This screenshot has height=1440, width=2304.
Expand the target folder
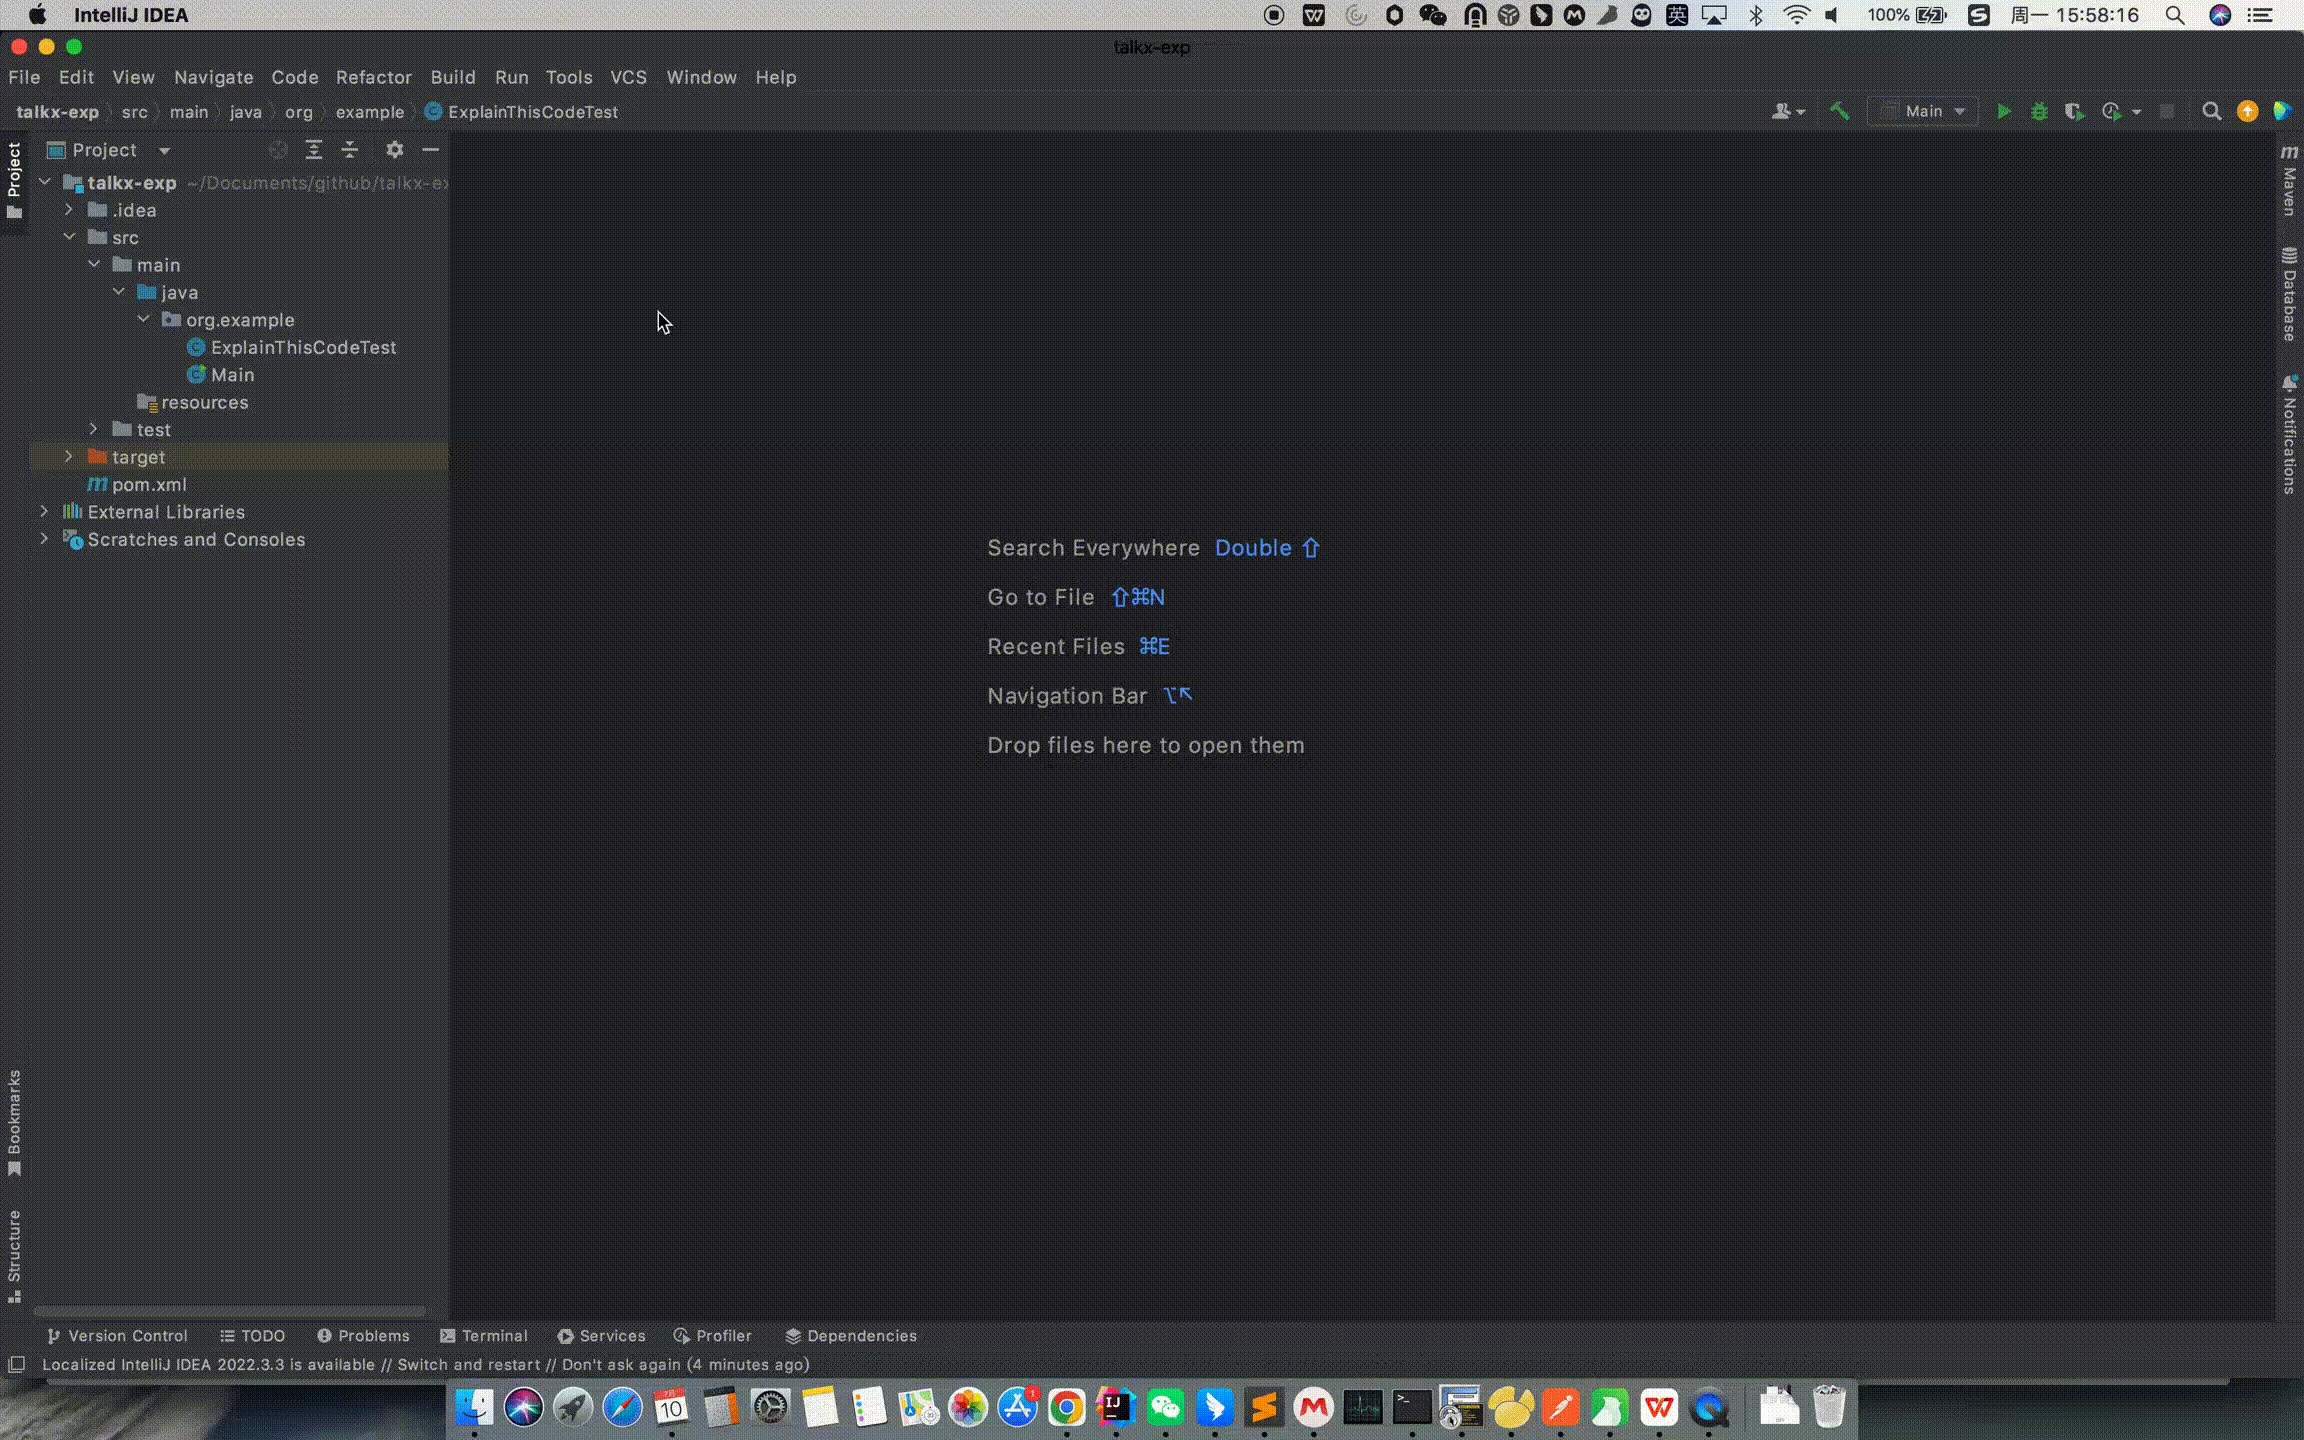point(68,456)
